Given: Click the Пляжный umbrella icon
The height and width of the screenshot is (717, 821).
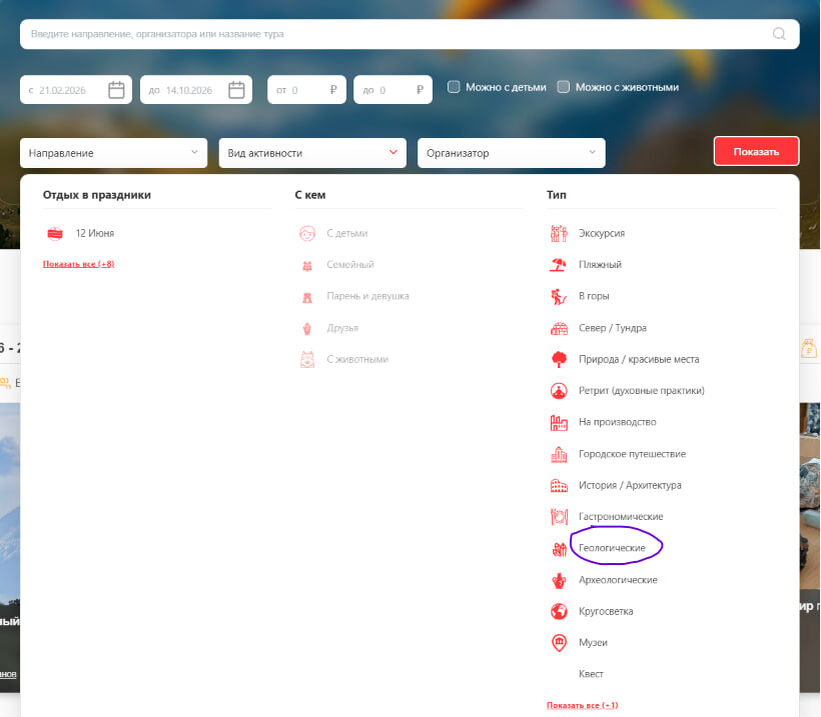Looking at the screenshot, I should click(x=558, y=264).
